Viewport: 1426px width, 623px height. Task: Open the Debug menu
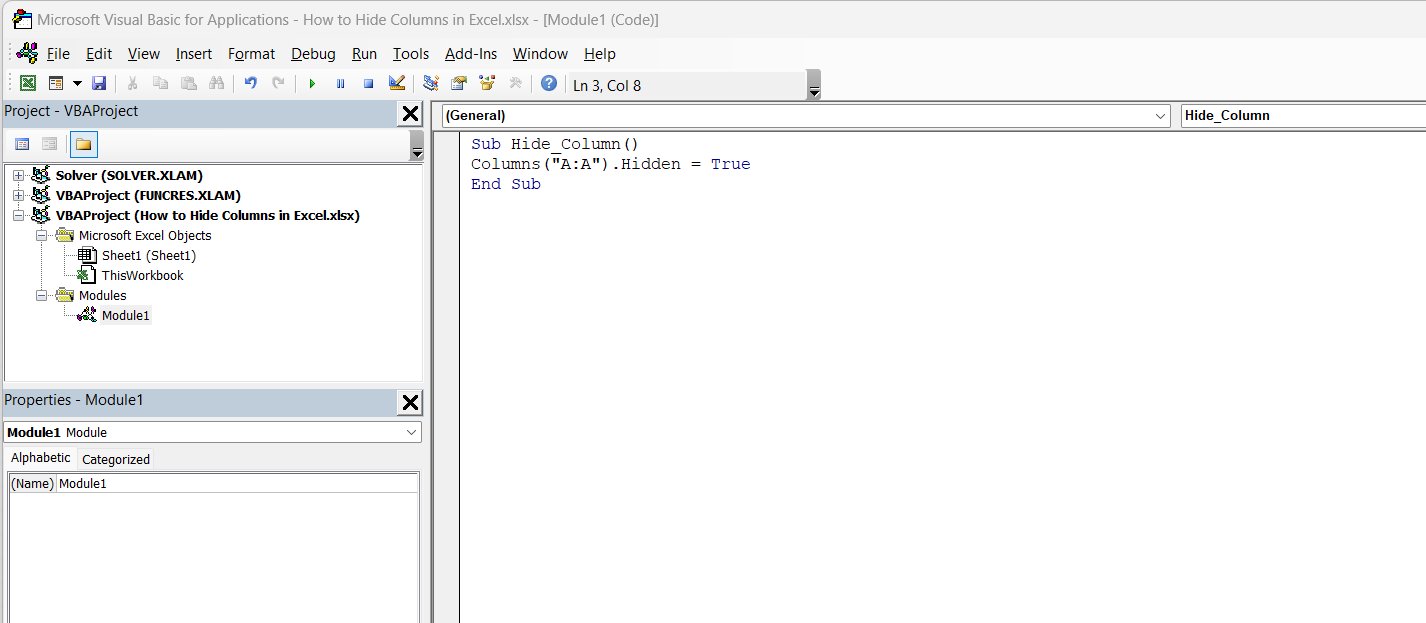pos(314,54)
